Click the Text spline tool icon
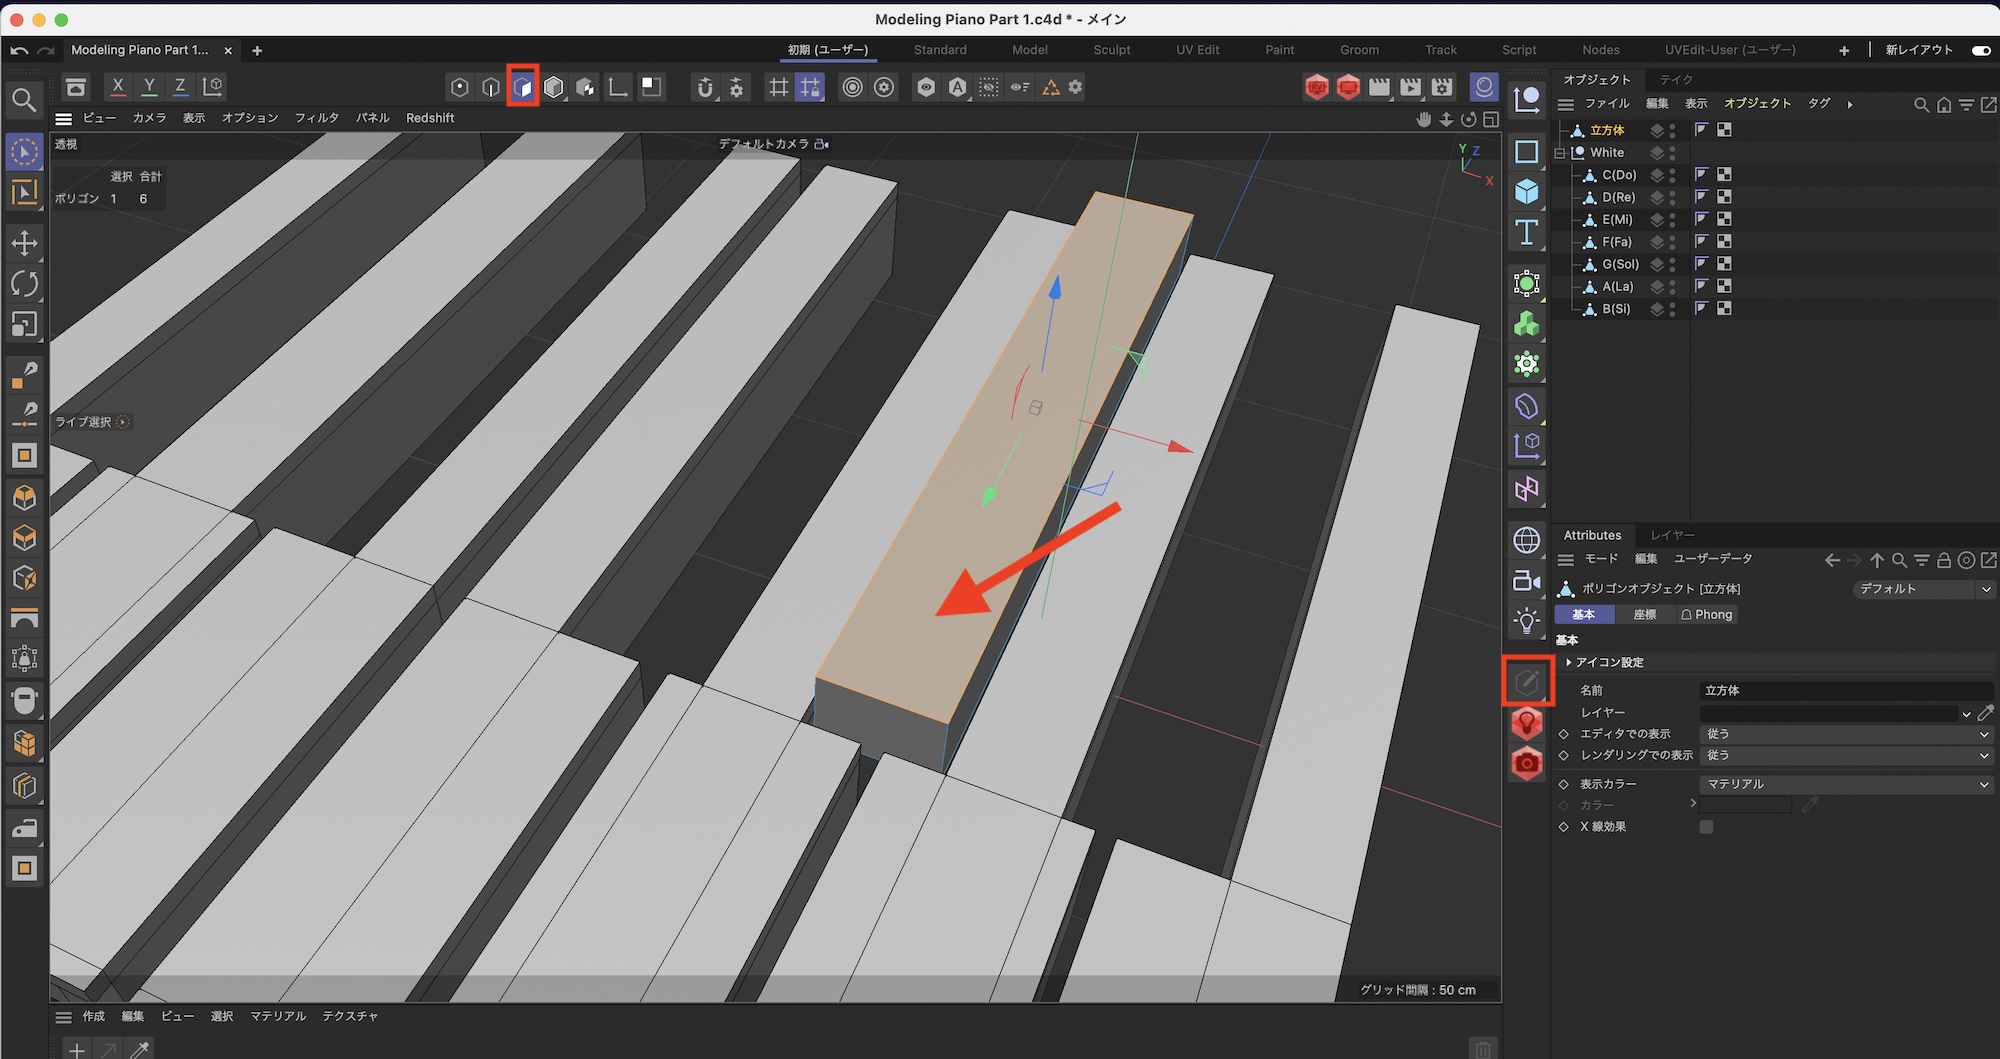2000x1059 pixels. click(x=1526, y=233)
